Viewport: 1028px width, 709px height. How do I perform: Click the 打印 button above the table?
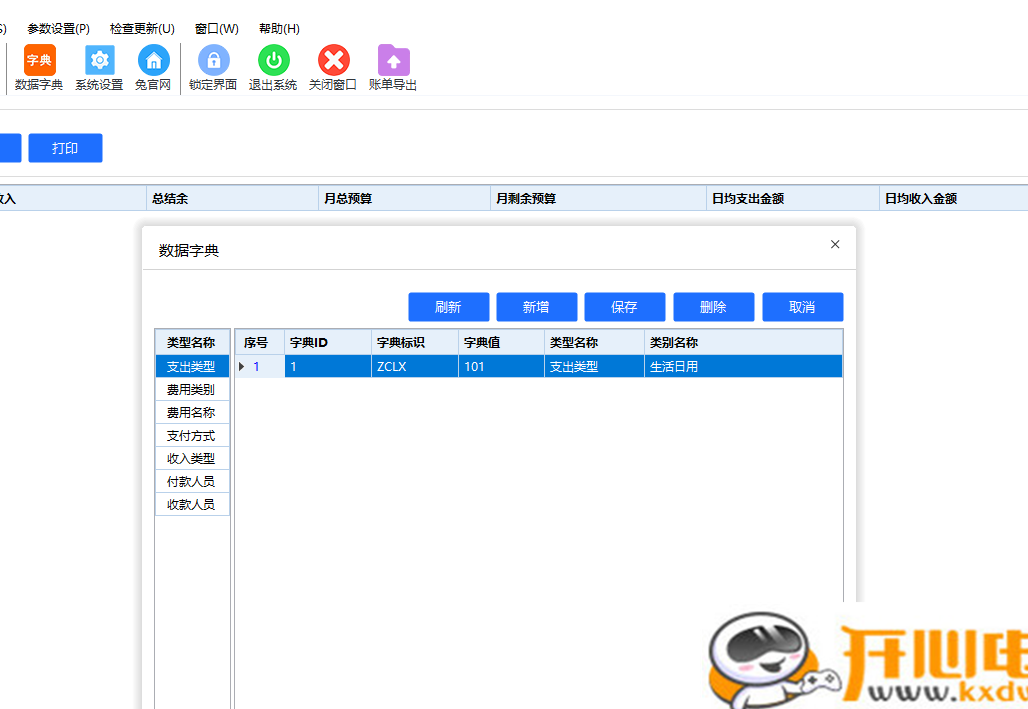(x=64, y=147)
